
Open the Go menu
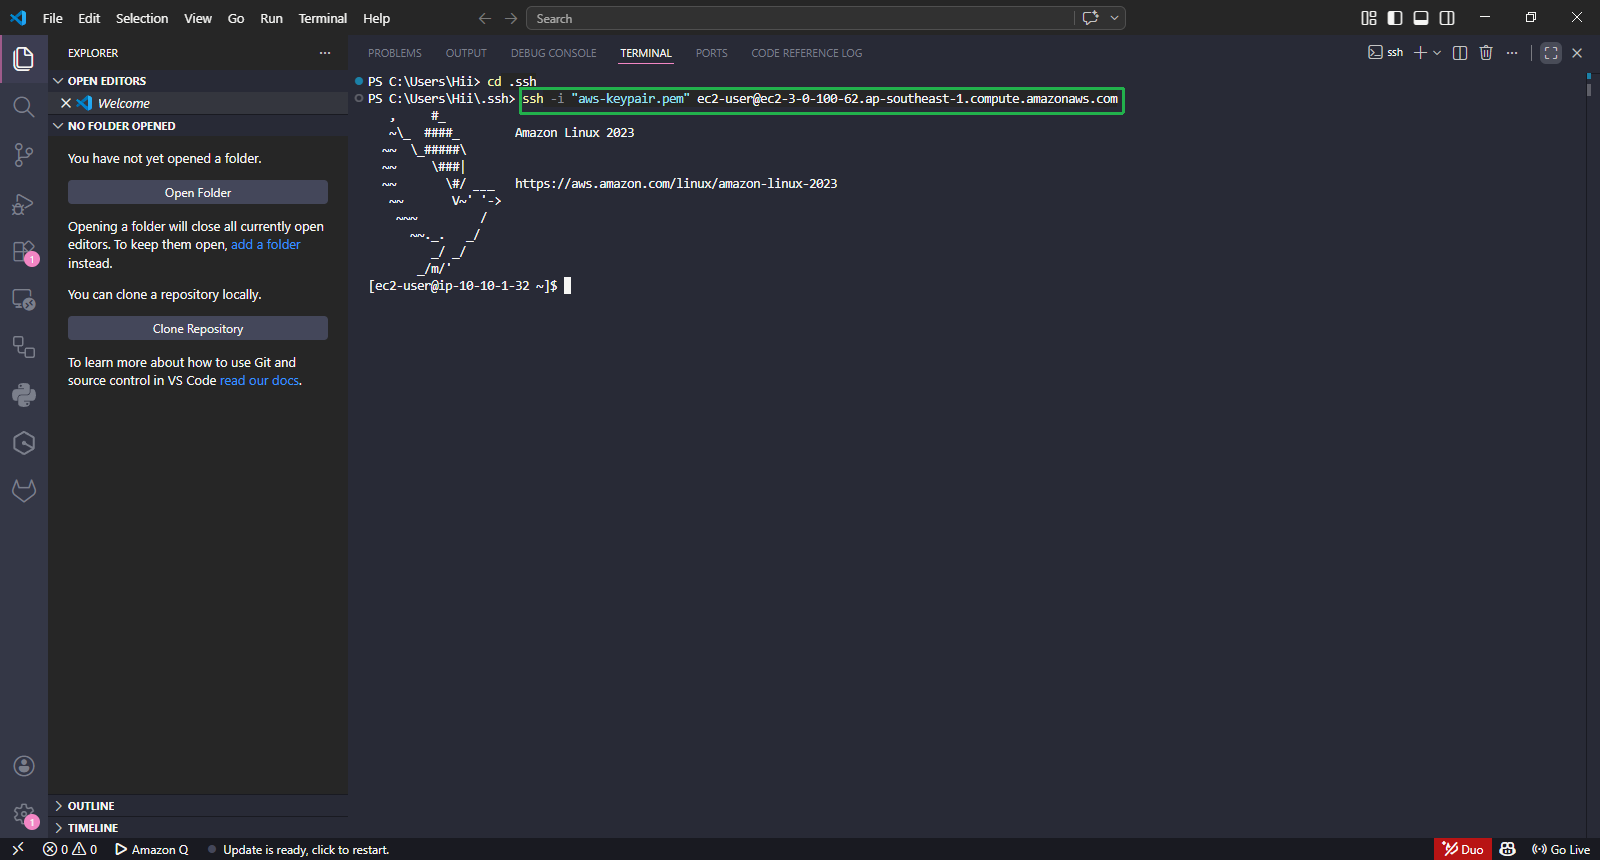click(236, 18)
